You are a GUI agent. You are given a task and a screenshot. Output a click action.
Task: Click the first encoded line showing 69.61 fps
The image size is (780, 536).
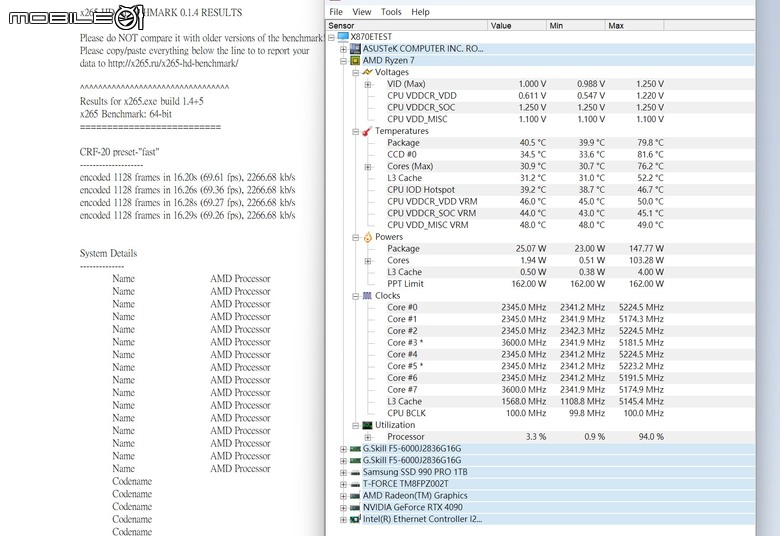point(188,178)
